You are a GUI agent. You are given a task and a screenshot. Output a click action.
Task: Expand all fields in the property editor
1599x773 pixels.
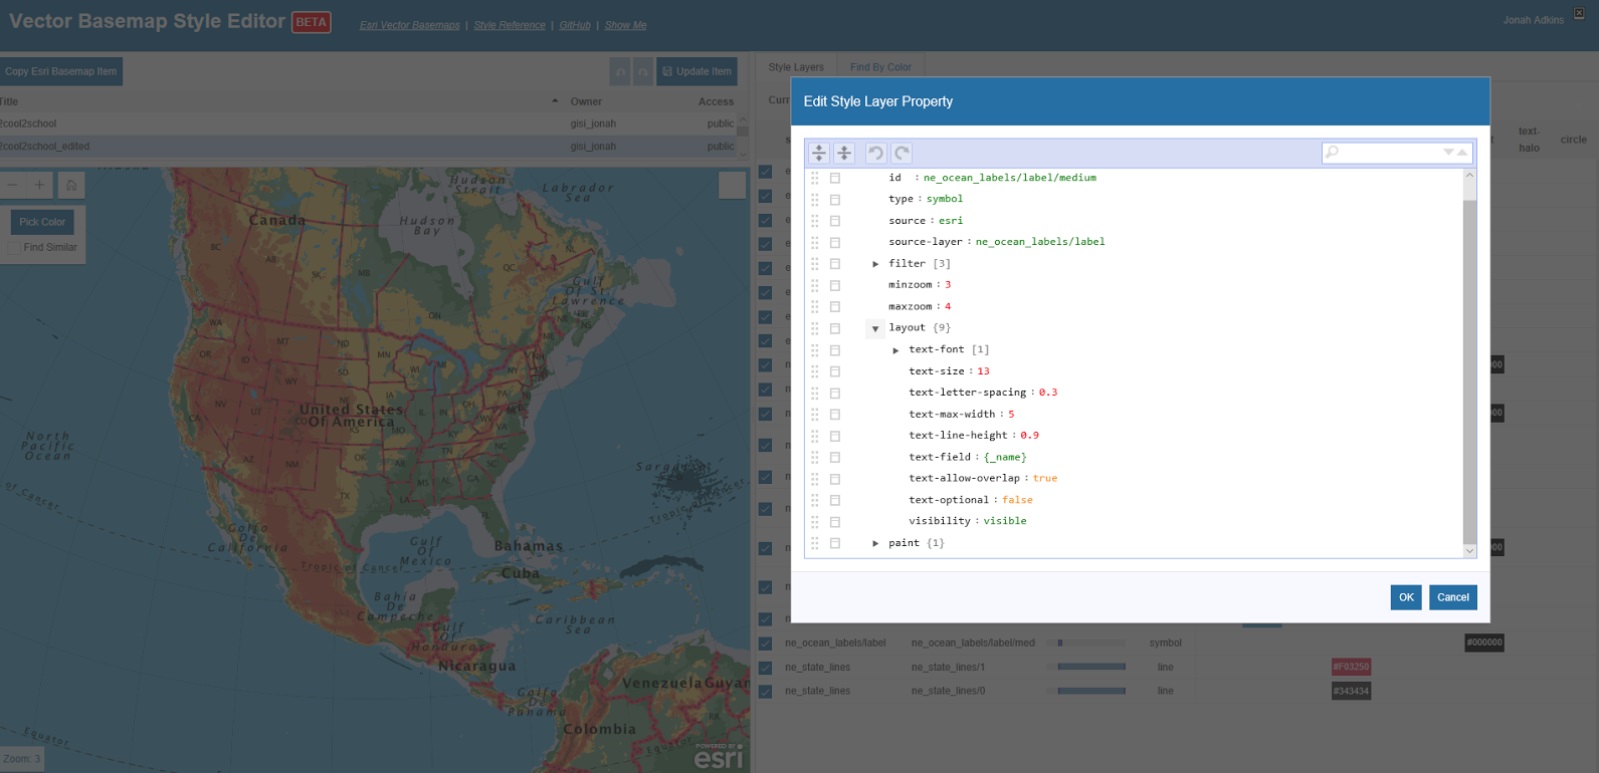point(819,153)
